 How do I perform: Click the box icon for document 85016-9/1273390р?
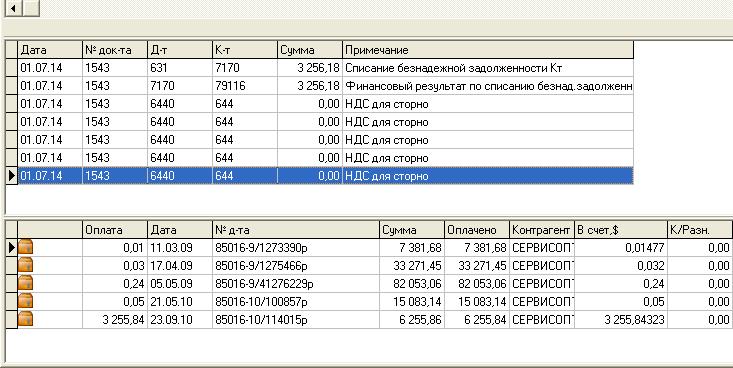[26, 248]
